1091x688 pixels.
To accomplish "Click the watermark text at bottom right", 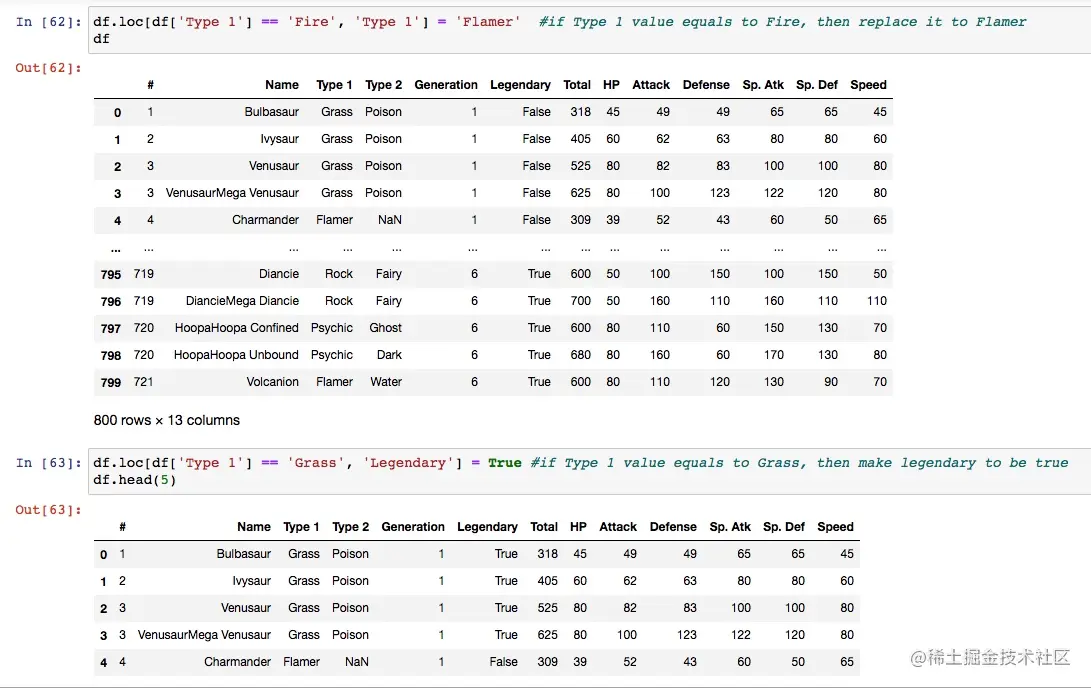I will pyautogui.click(x=989, y=657).
